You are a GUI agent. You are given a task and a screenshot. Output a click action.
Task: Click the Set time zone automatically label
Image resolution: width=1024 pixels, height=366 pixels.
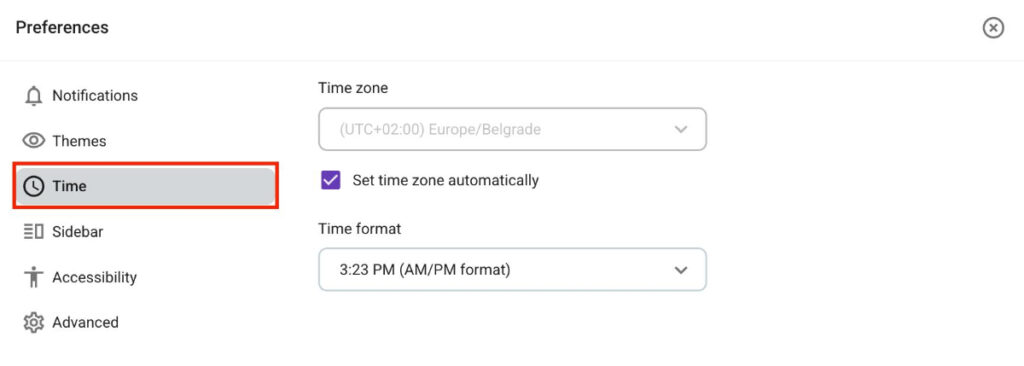pos(445,180)
